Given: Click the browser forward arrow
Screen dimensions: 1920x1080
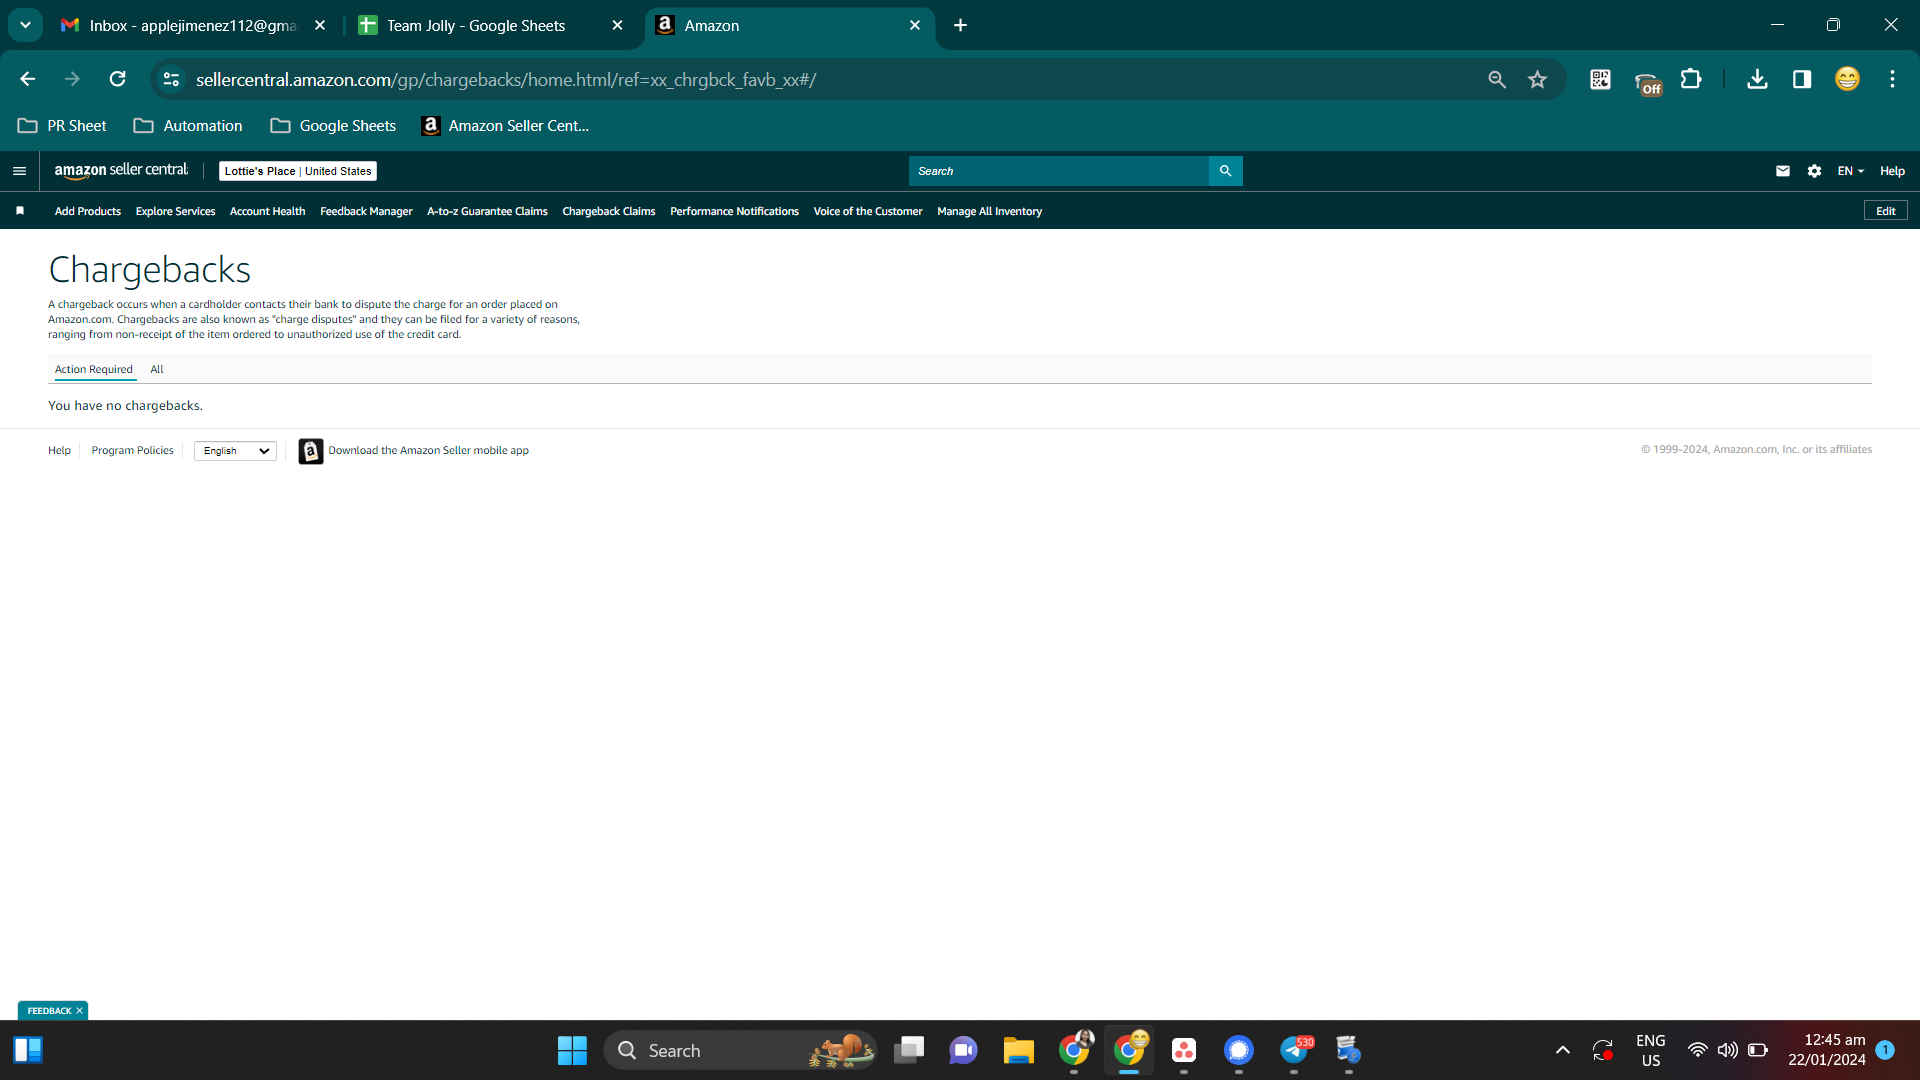Looking at the screenshot, I should [72, 79].
